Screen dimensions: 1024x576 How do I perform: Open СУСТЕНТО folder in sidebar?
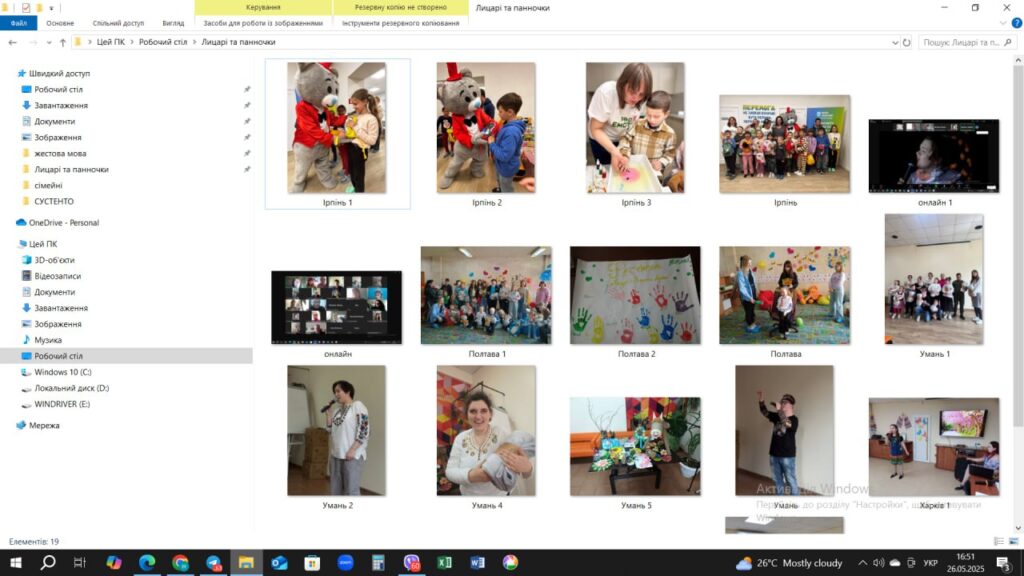click(54, 201)
